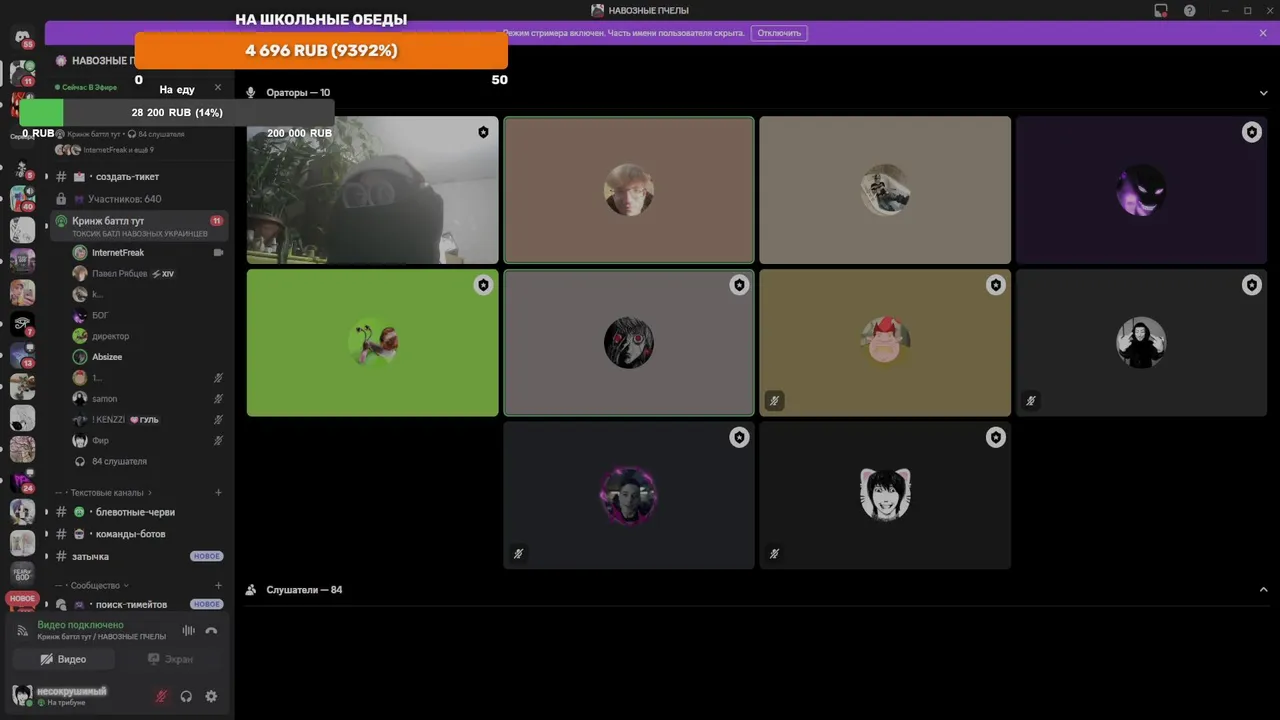Turn on camera with Видео button
The width and height of the screenshot is (1280, 720).
[63, 659]
